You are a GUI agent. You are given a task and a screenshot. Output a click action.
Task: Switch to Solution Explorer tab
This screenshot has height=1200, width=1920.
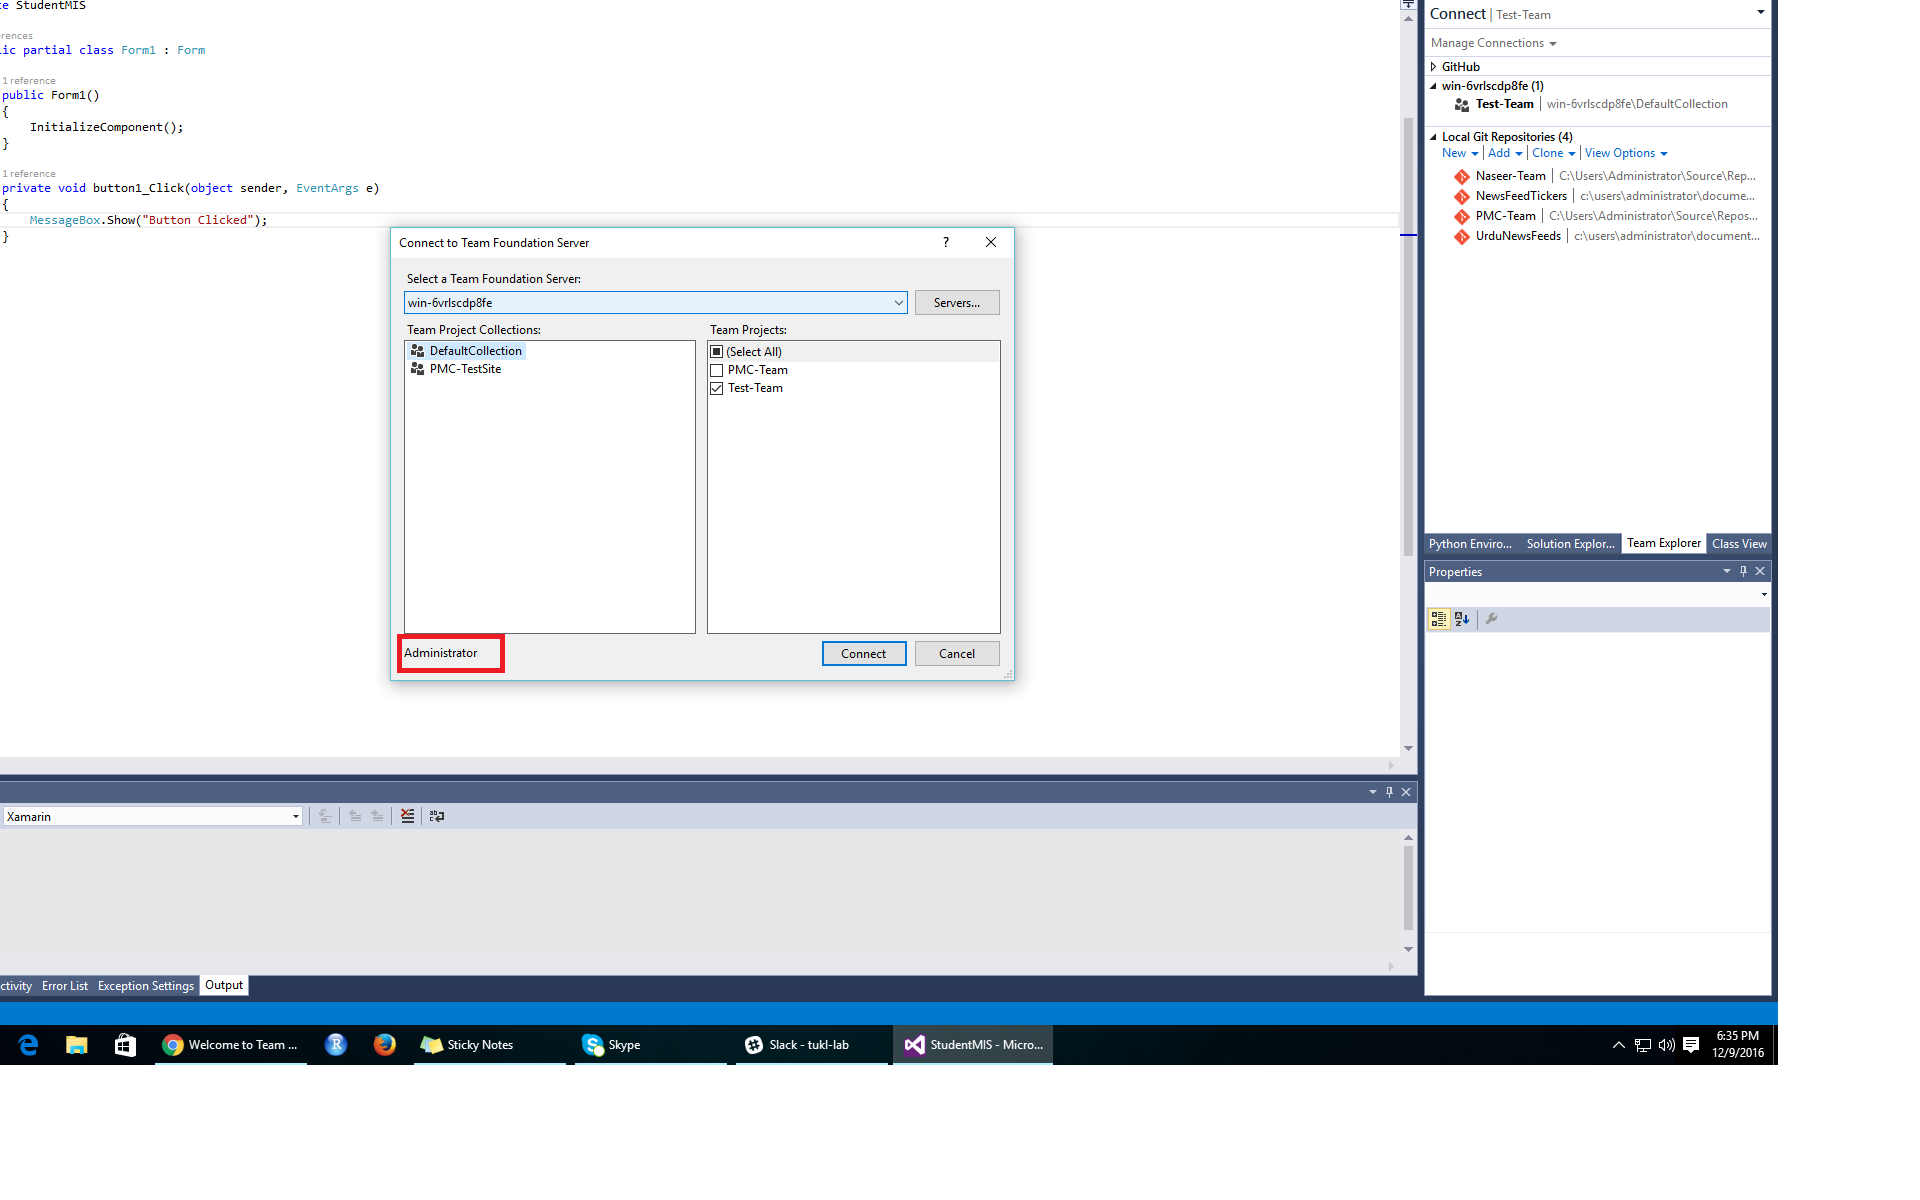pyautogui.click(x=1569, y=544)
